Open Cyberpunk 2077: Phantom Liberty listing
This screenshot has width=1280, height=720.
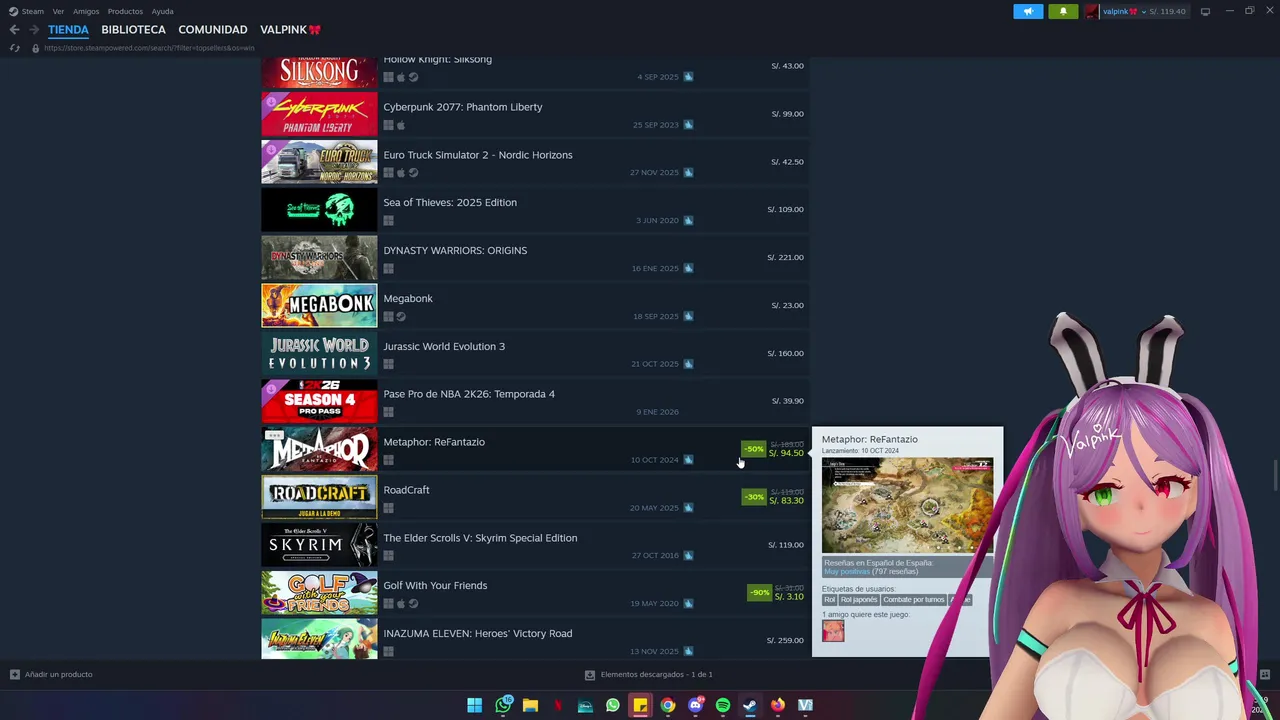coord(535,114)
